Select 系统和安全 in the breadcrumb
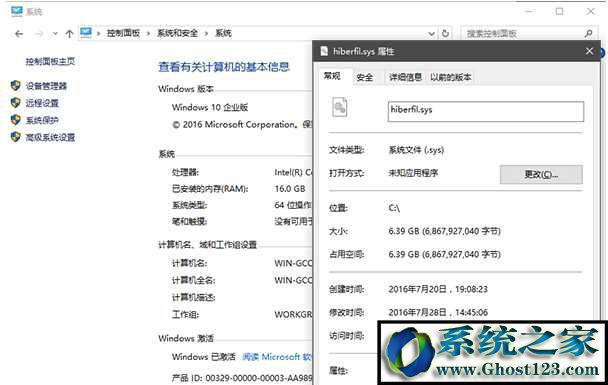This screenshot has height=385, width=608. [177, 33]
